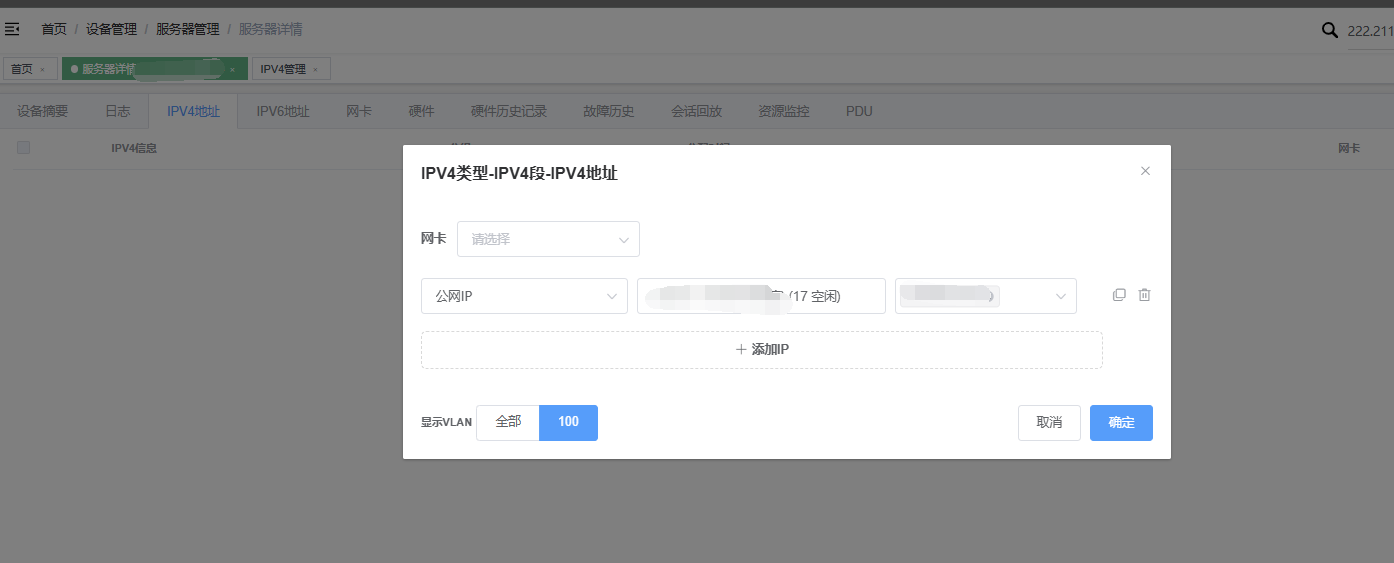
Task: Delete the IP row with trash icon
Action: tap(1145, 295)
